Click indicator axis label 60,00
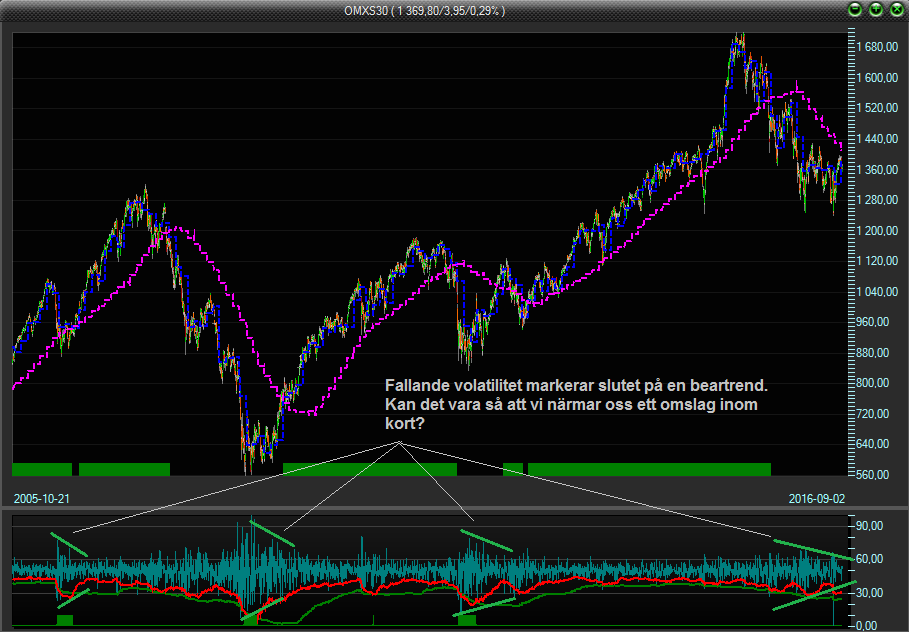The height and width of the screenshot is (632, 909). pyautogui.click(x=870, y=559)
